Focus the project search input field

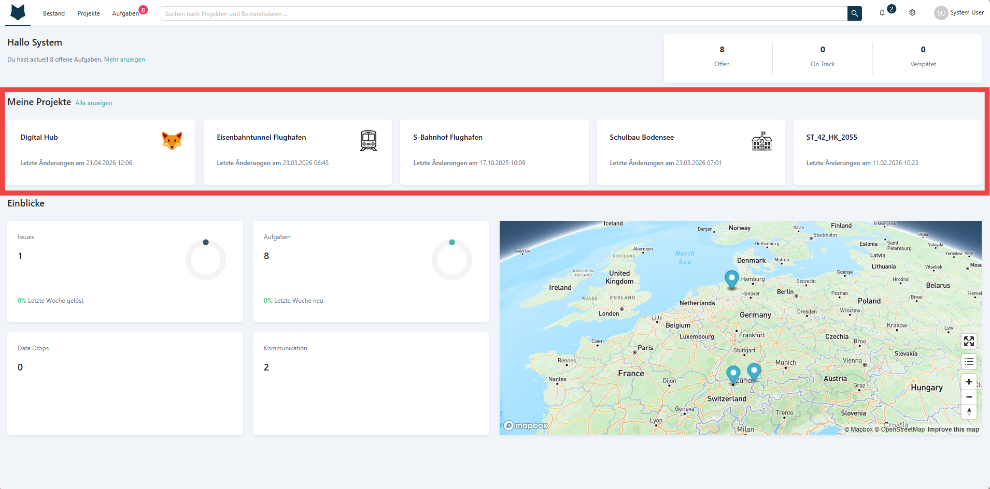coord(504,13)
